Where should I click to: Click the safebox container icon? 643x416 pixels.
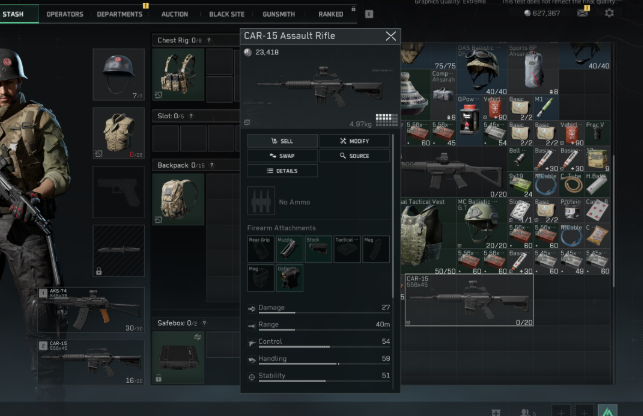[178, 353]
